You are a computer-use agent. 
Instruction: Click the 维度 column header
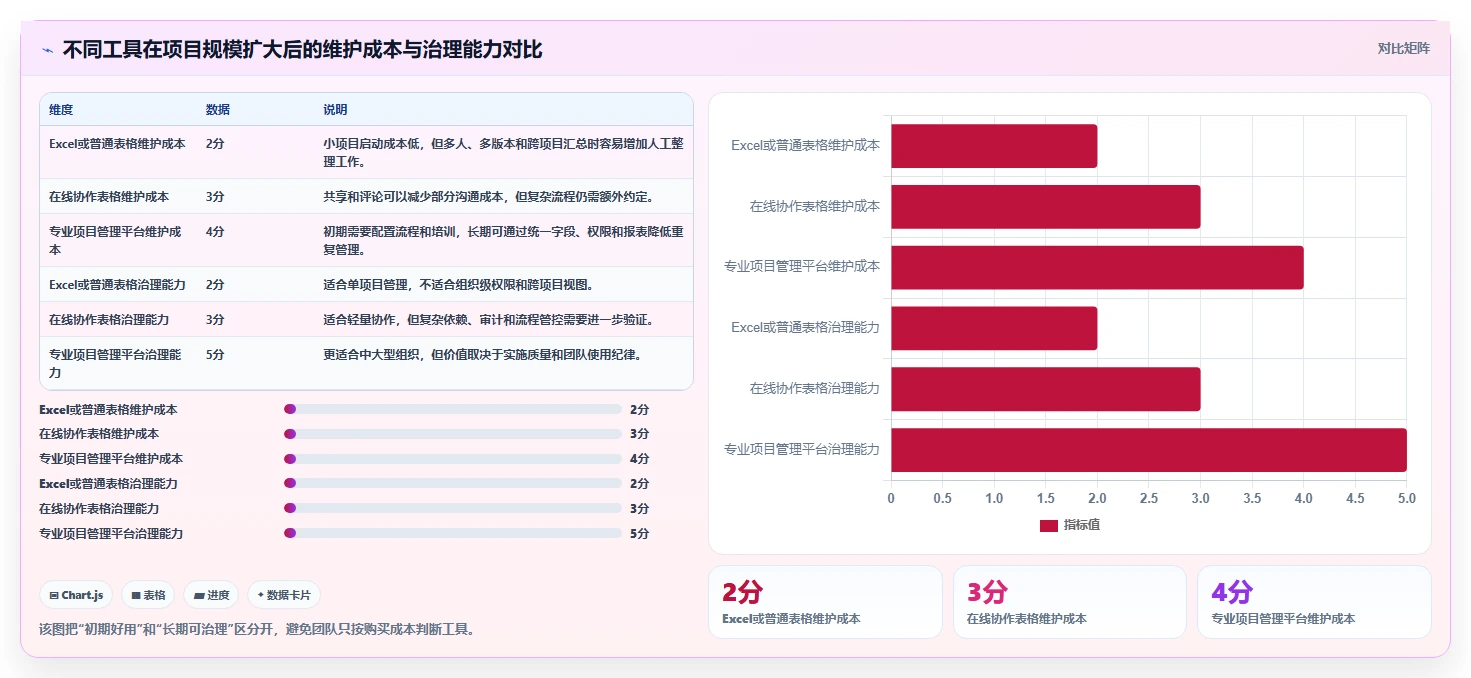(x=61, y=109)
